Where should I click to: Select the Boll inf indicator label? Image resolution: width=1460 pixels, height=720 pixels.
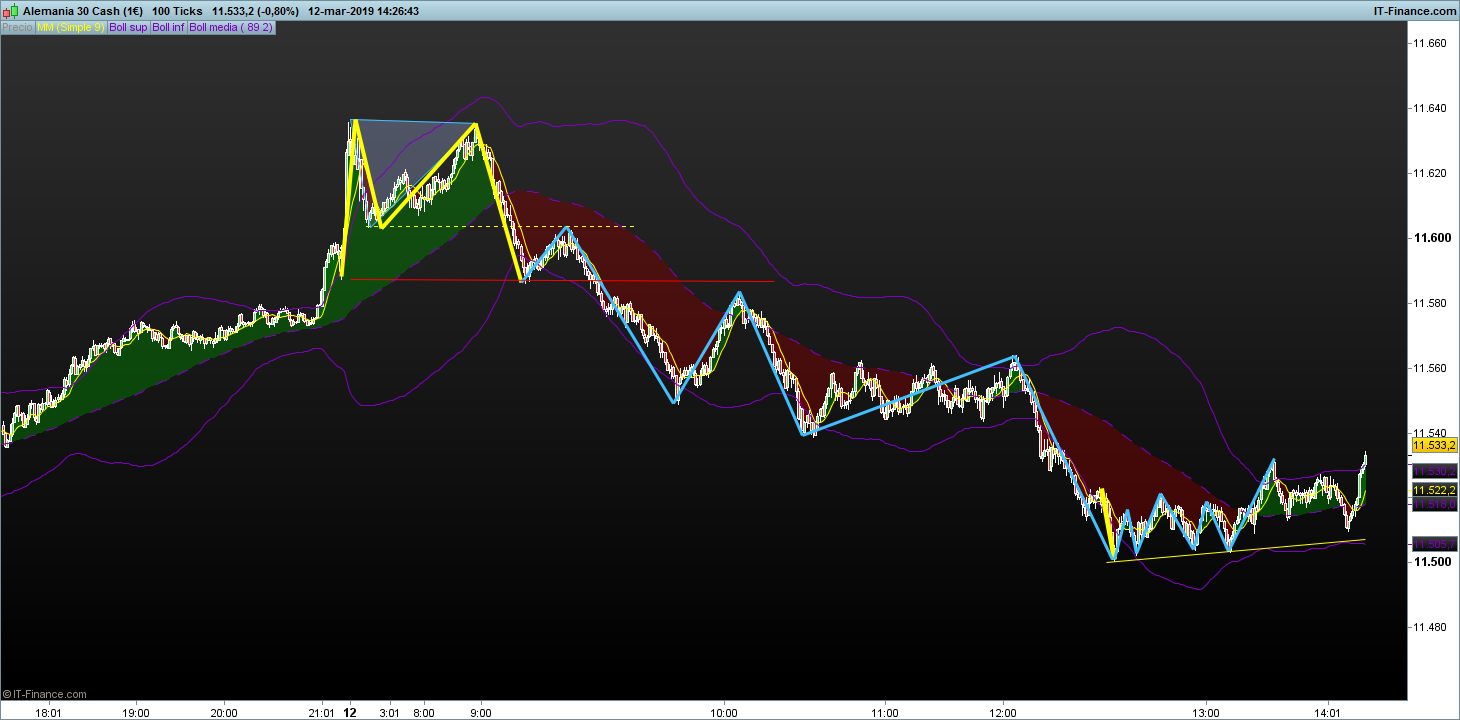tap(168, 27)
